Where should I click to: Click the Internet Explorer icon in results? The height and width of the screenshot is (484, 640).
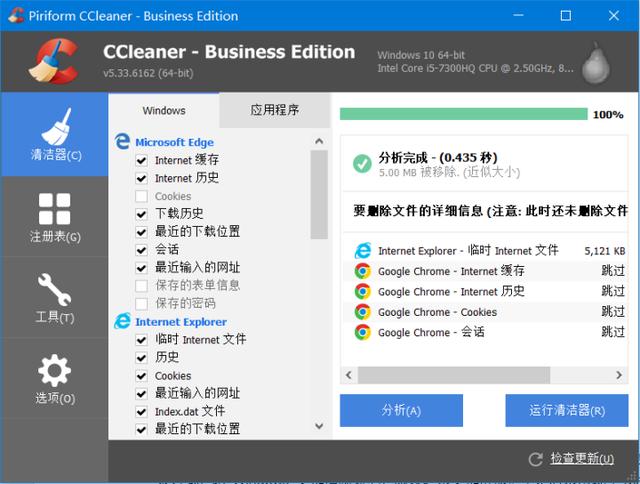coord(362,250)
